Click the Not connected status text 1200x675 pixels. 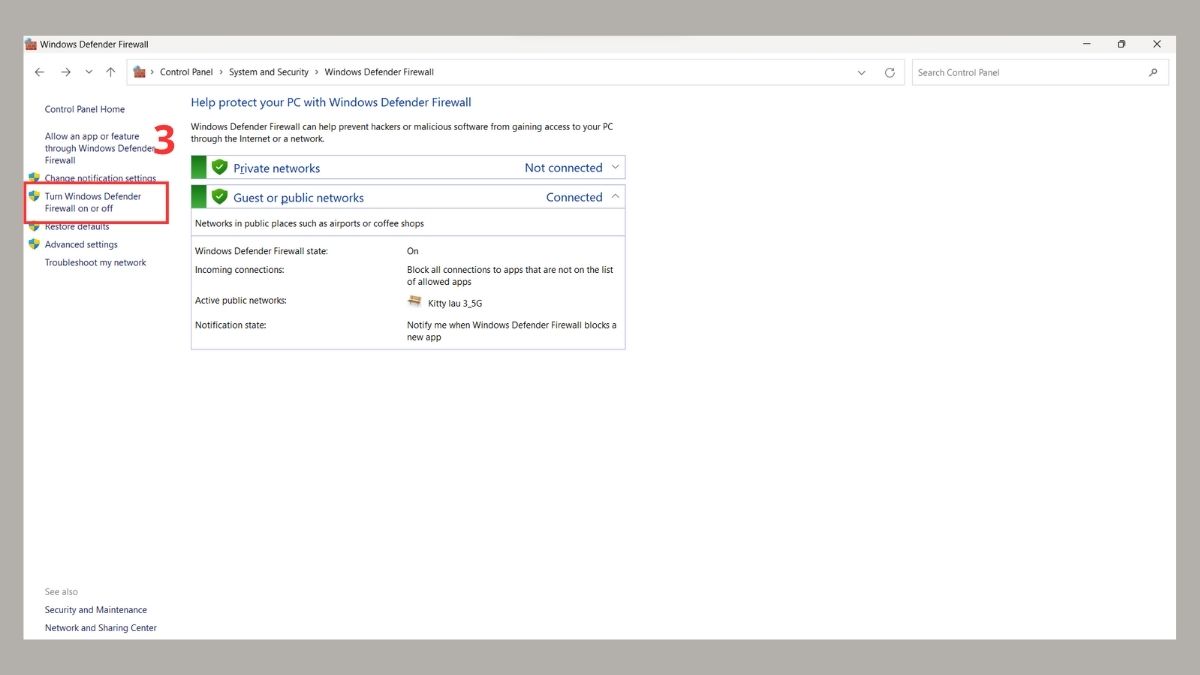[x=564, y=168]
